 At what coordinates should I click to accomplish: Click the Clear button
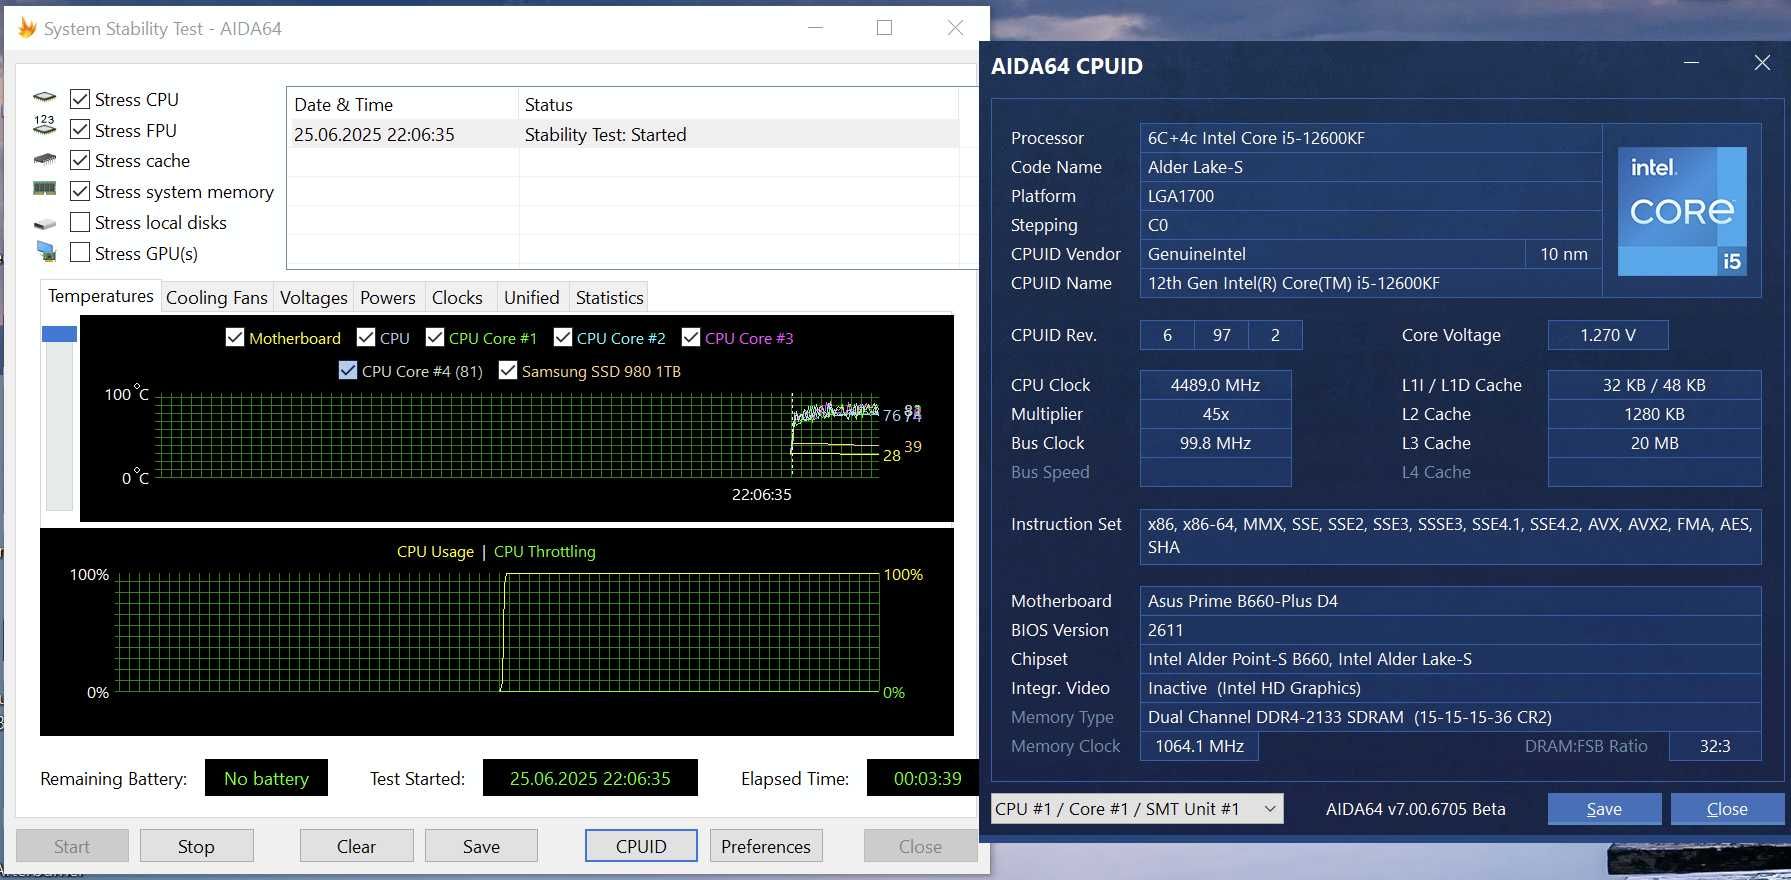[356, 846]
